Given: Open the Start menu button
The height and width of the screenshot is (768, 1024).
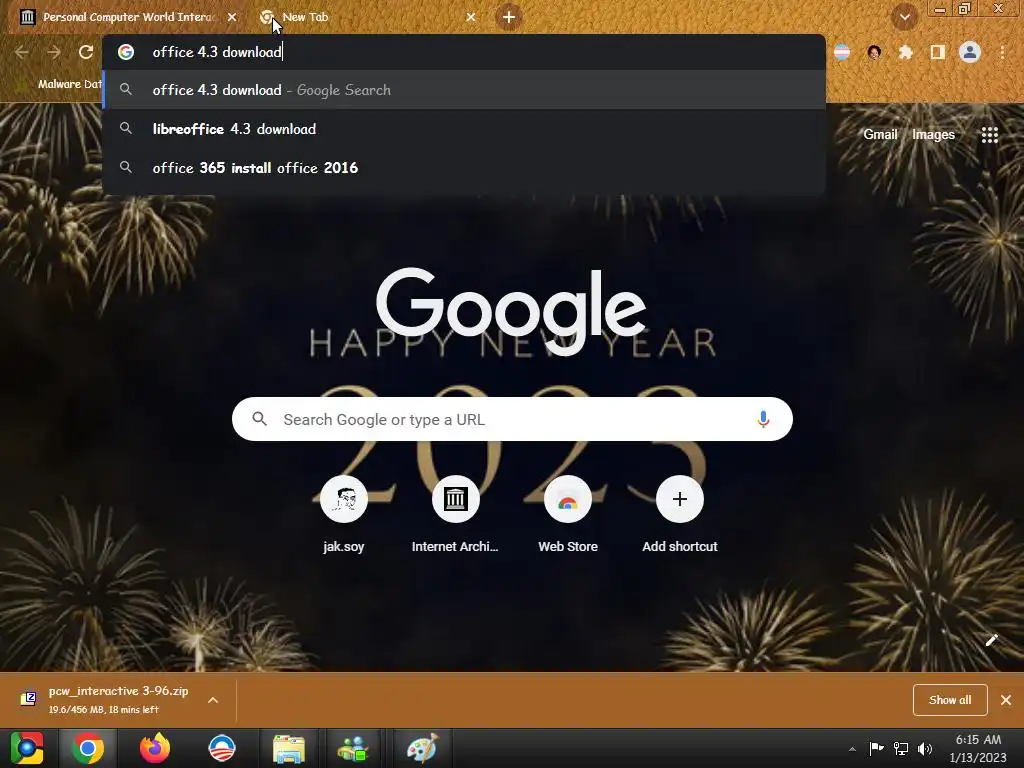Looking at the screenshot, I should pos(27,748).
